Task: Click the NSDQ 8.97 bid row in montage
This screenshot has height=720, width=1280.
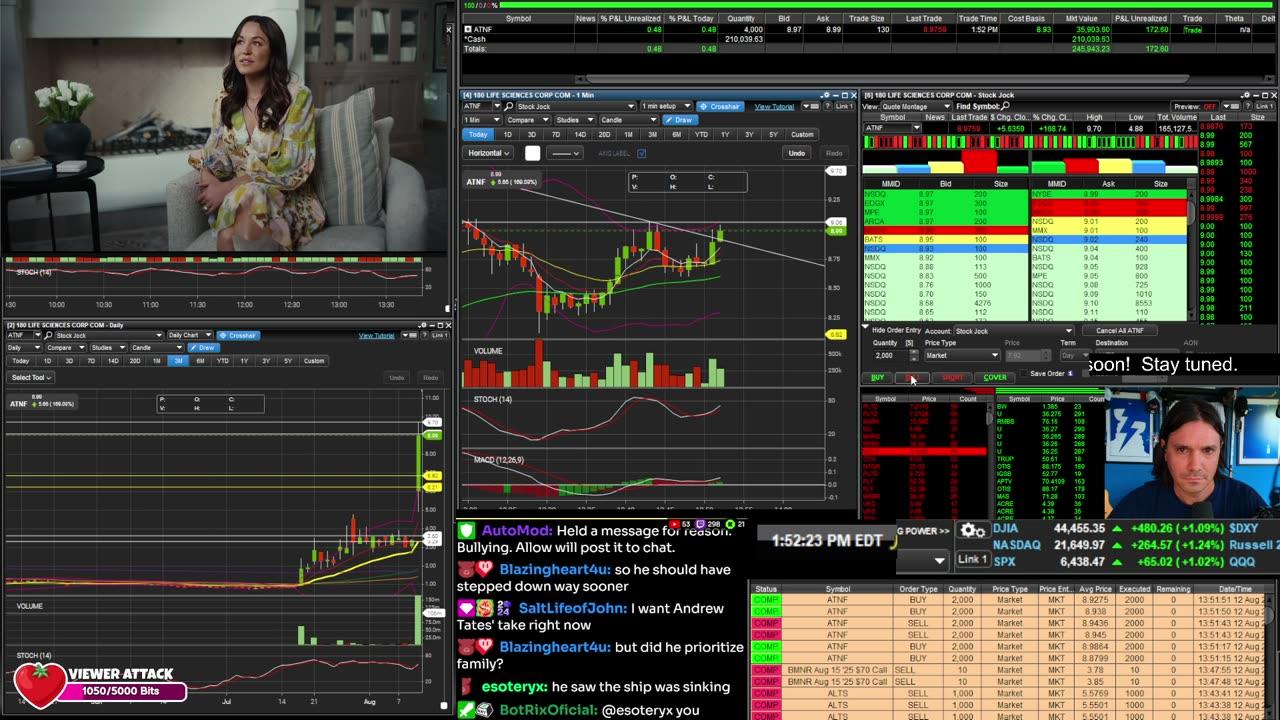Action: pyautogui.click(x=945, y=194)
